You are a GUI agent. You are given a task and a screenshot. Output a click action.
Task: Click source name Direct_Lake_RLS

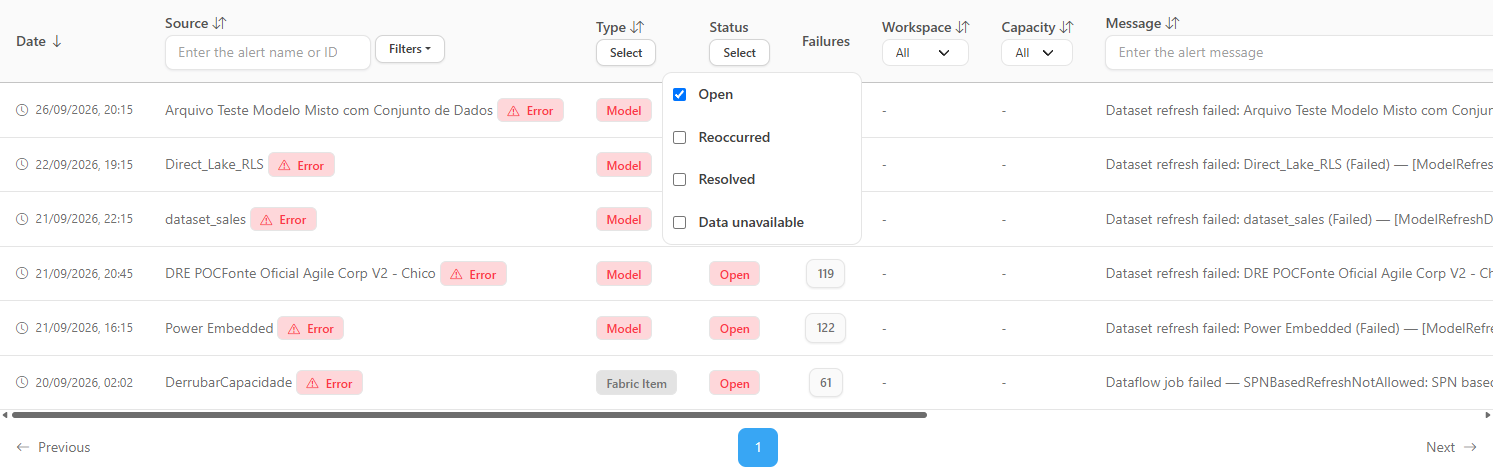coord(214,165)
